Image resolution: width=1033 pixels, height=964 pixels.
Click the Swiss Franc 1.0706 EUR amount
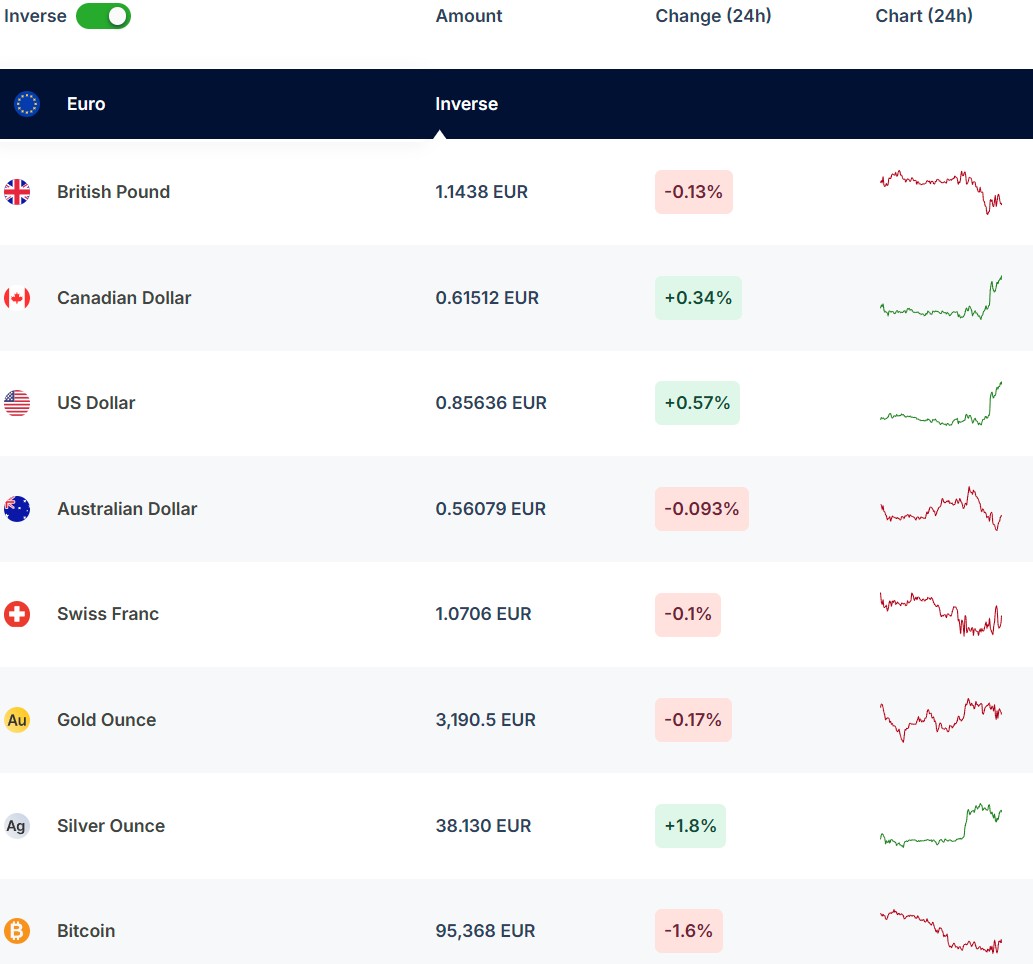click(x=483, y=614)
